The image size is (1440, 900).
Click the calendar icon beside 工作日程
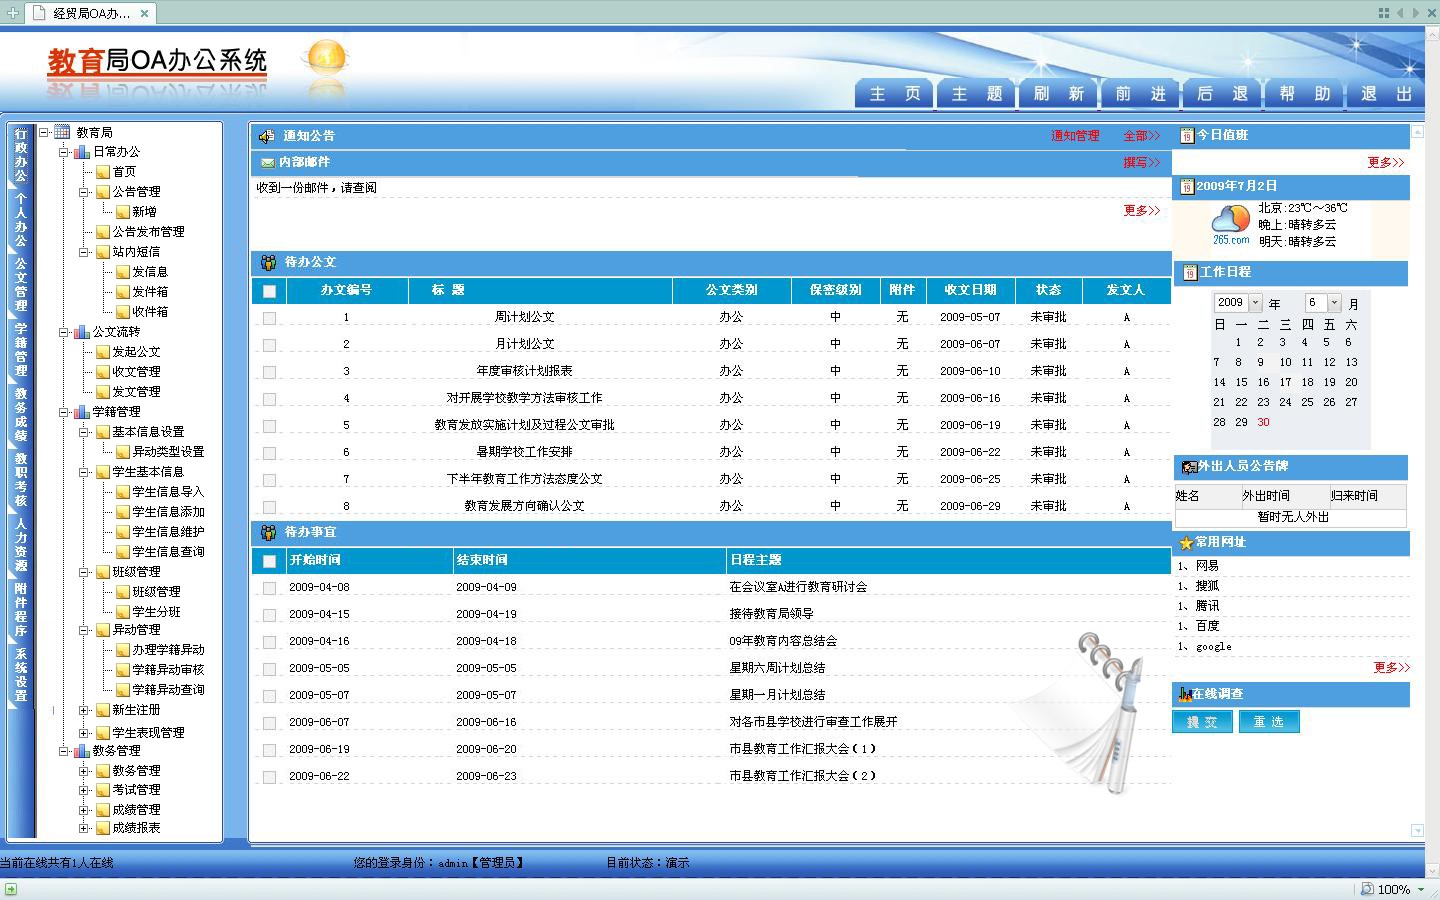1190,273
